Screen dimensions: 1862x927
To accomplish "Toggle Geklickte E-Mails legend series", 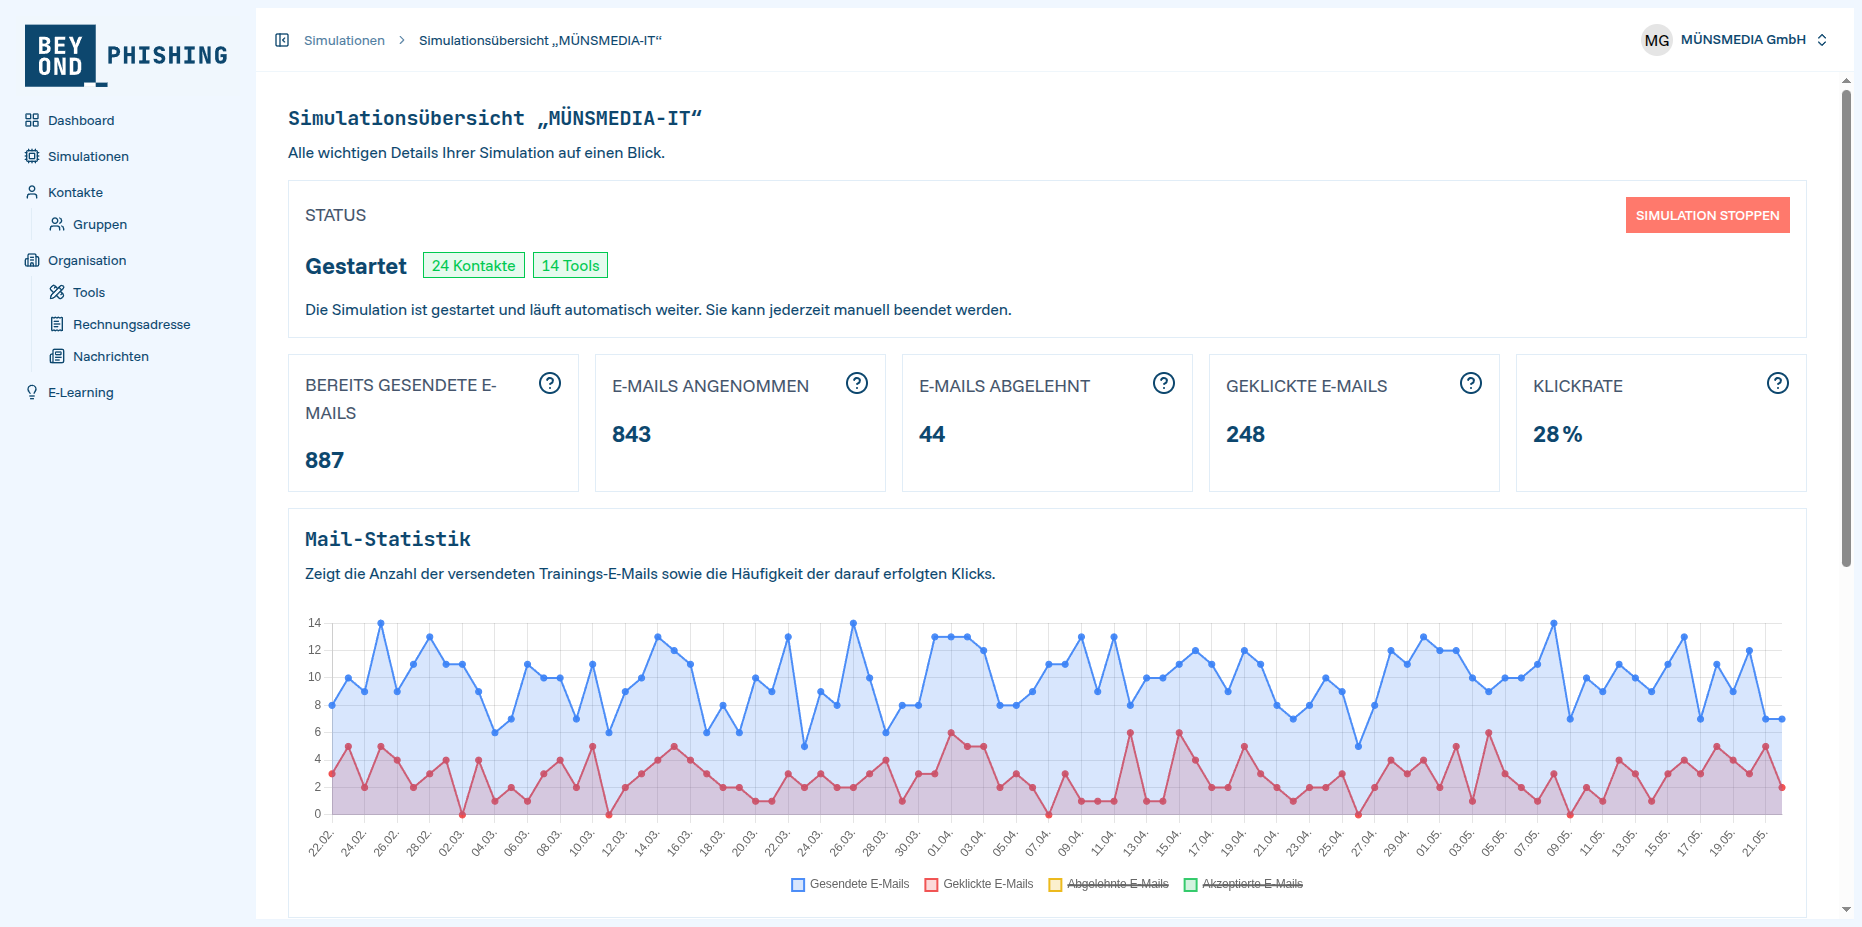I will pyautogui.click(x=979, y=884).
